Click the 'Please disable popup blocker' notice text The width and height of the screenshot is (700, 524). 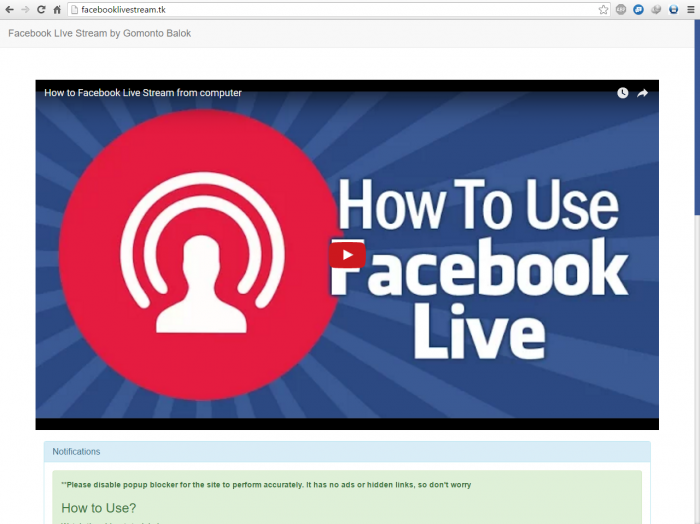[x=266, y=485]
